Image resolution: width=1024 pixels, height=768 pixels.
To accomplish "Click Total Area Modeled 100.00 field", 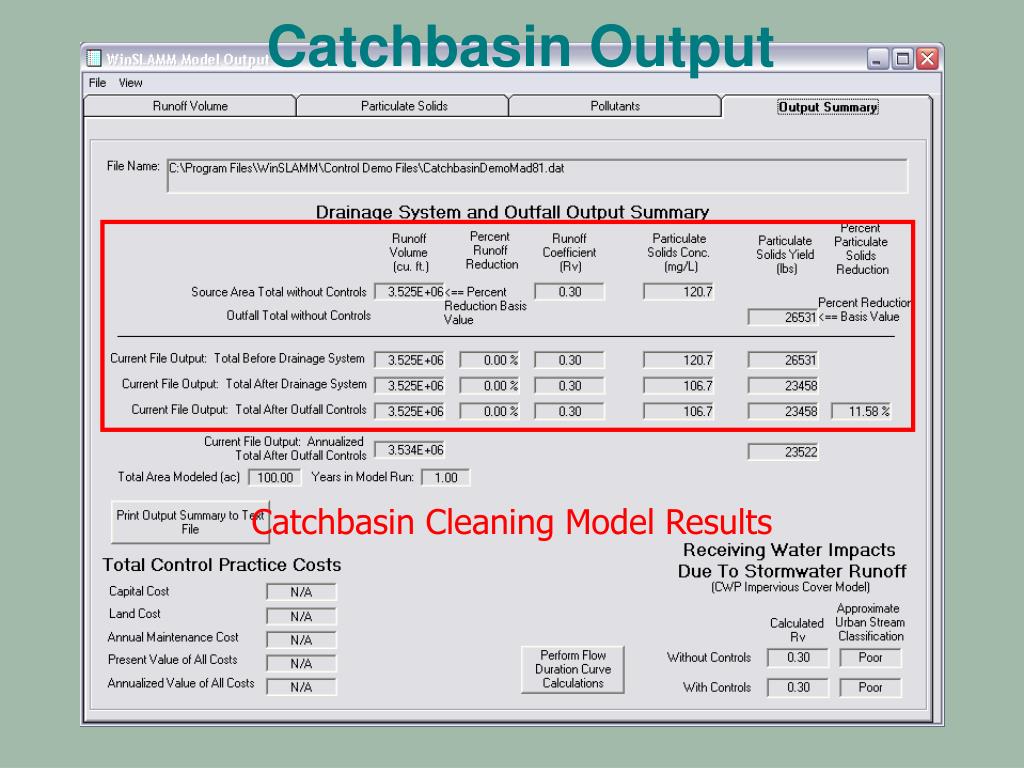I will point(275,477).
